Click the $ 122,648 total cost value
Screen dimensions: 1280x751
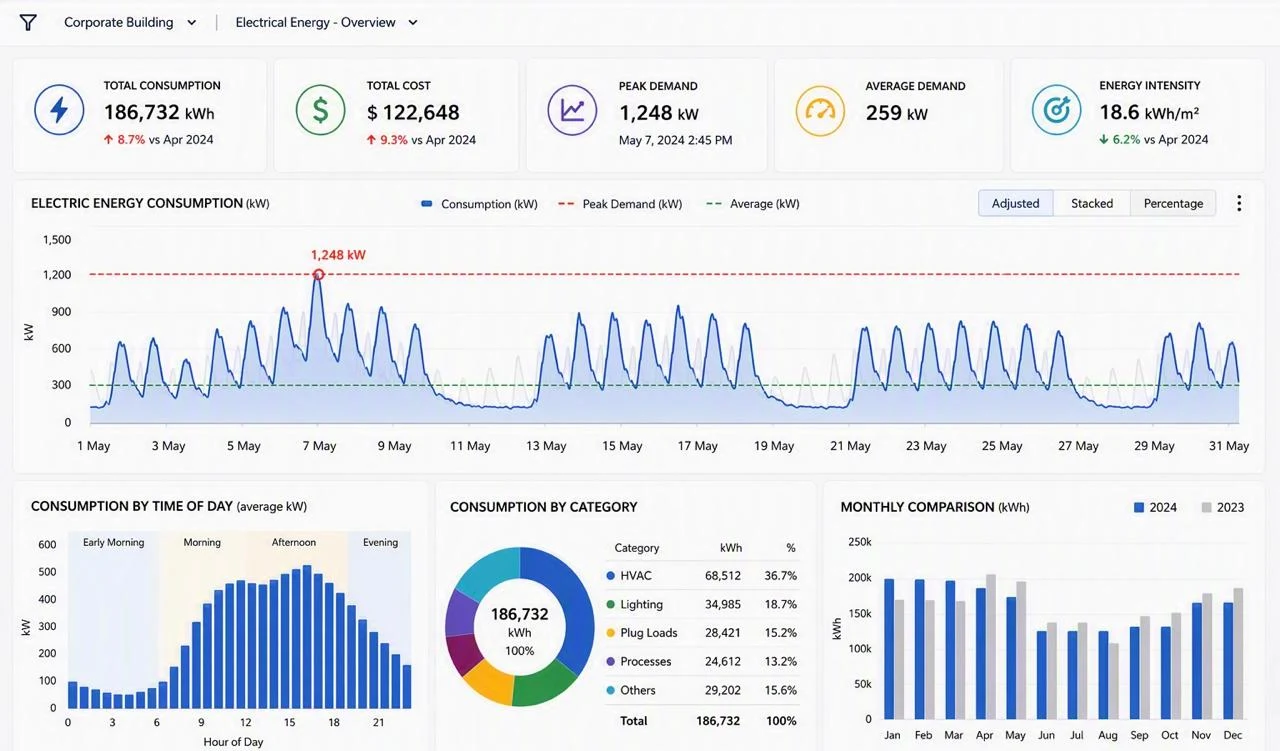(x=413, y=113)
